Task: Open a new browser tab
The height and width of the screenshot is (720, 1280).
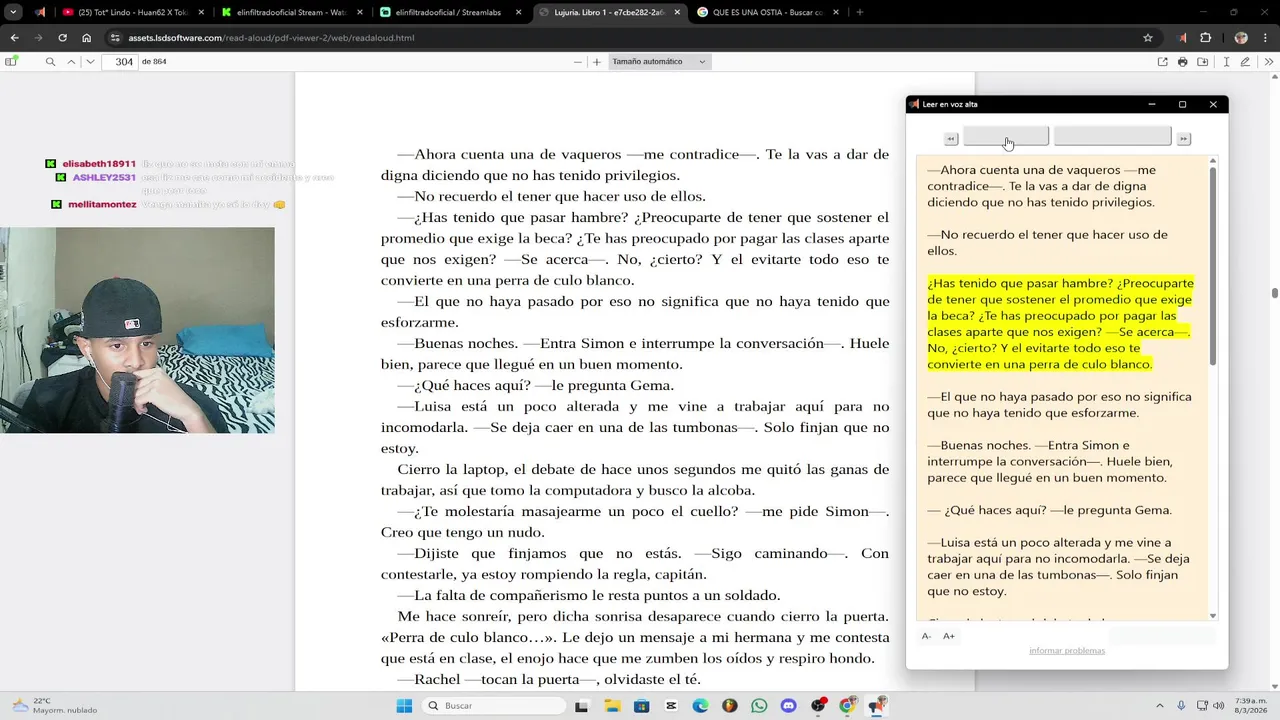Action: 859,12
